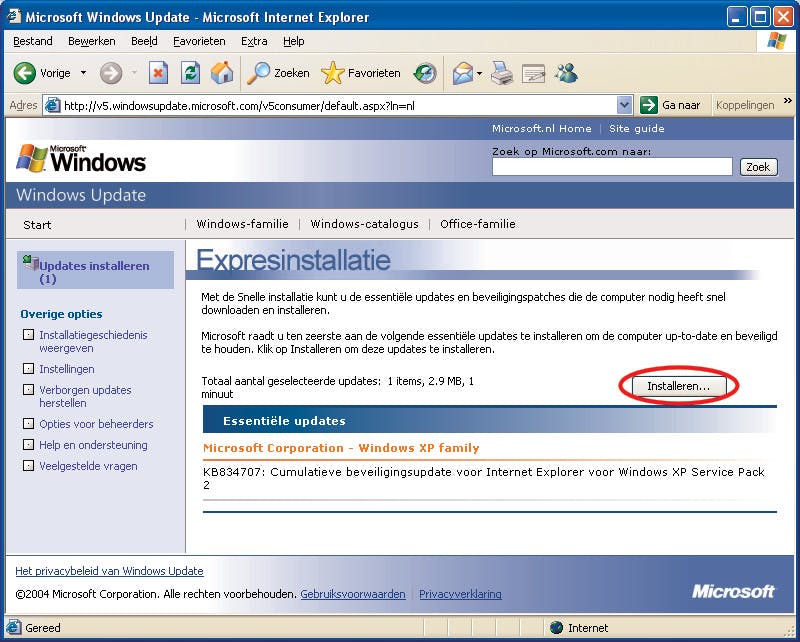Click the Installeren... button

[x=679, y=386]
